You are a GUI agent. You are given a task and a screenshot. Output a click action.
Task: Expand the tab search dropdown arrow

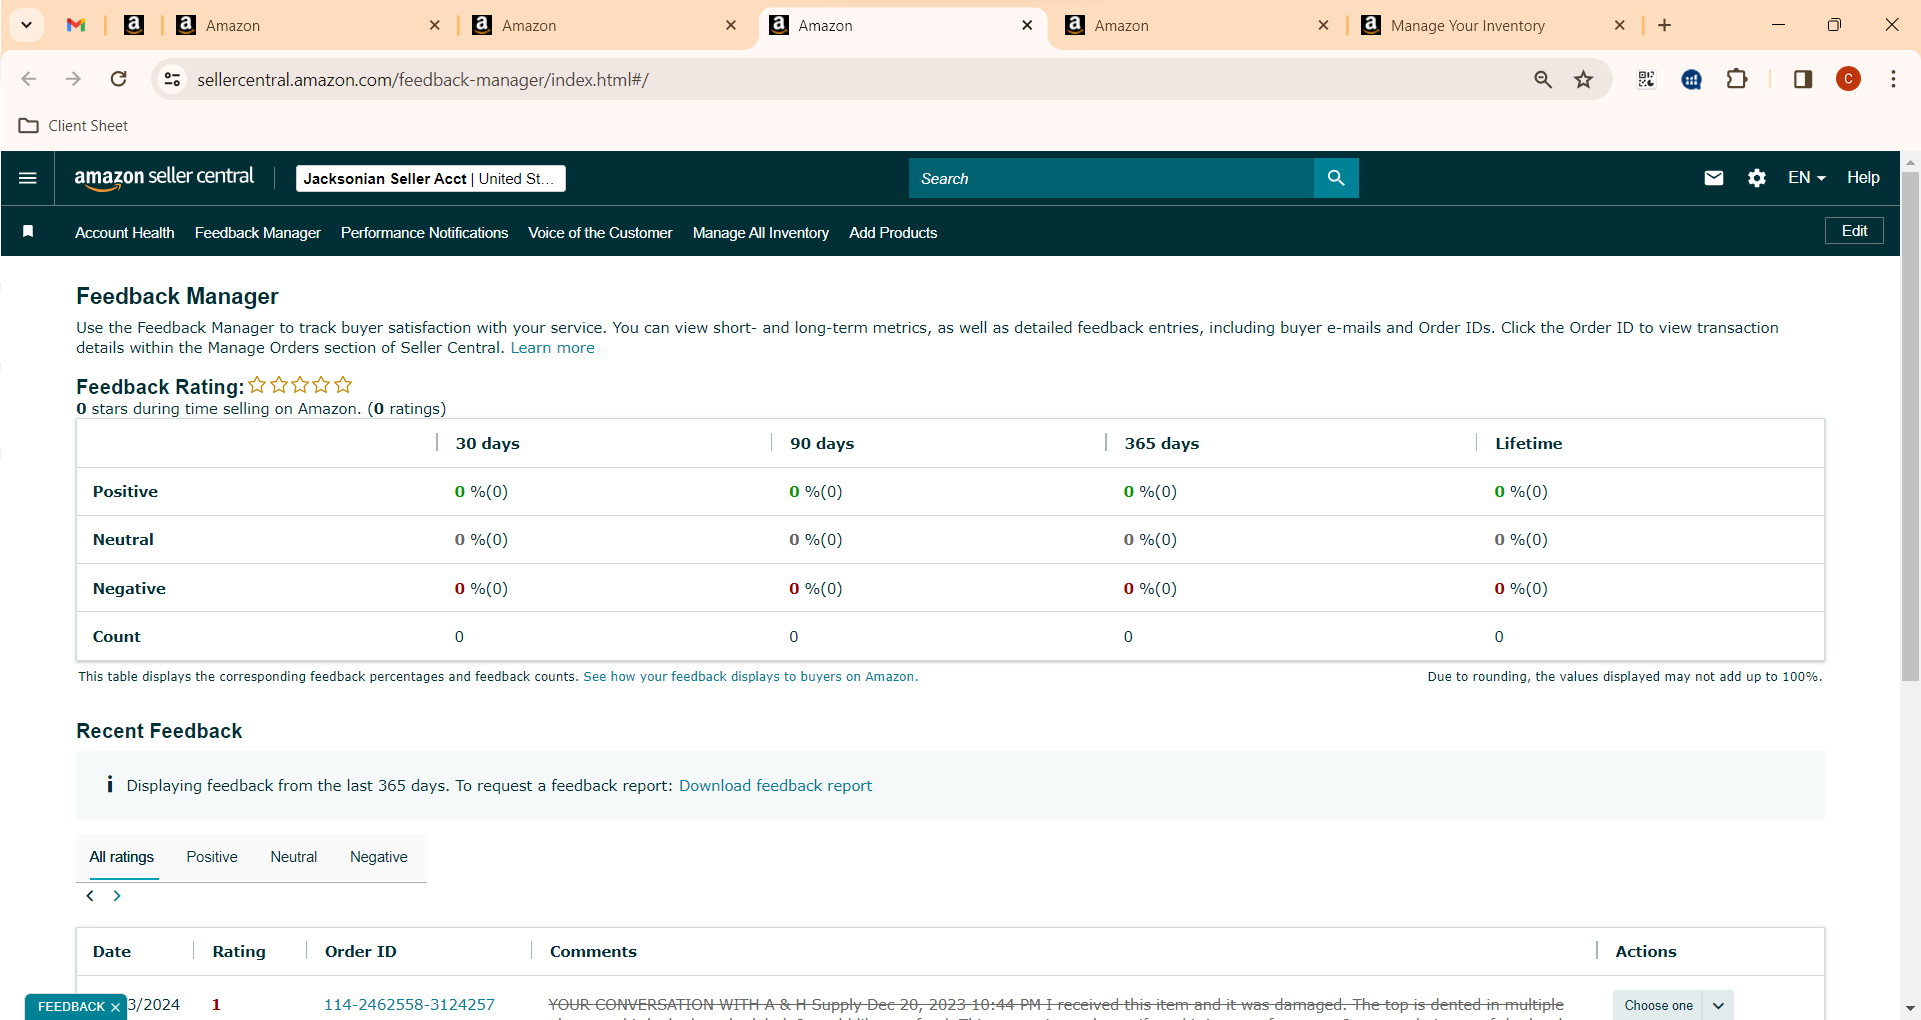pos(27,25)
